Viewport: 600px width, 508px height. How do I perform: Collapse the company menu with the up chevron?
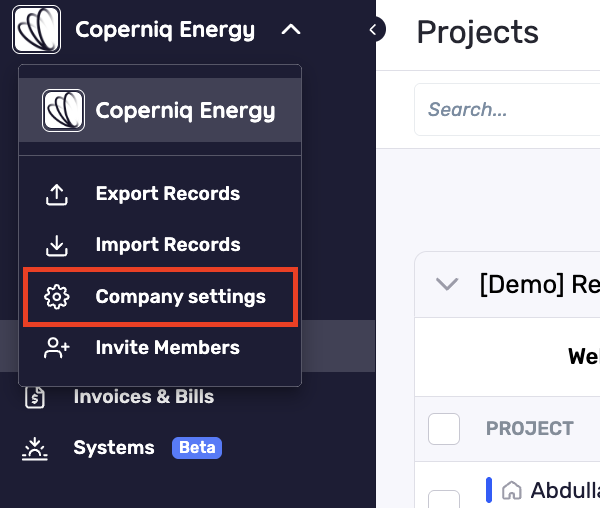pyautogui.click(x=291, y=30)
